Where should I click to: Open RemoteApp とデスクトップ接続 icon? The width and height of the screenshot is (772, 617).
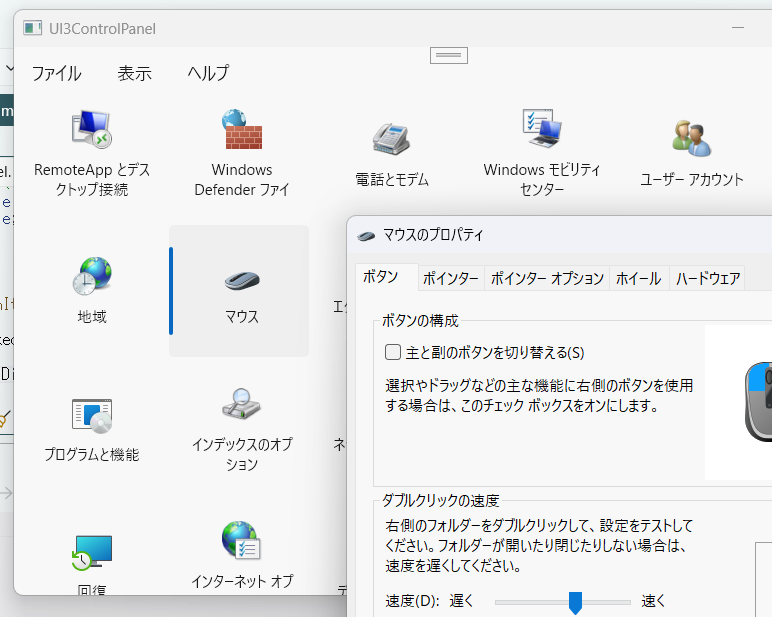(x=91, y=130)
